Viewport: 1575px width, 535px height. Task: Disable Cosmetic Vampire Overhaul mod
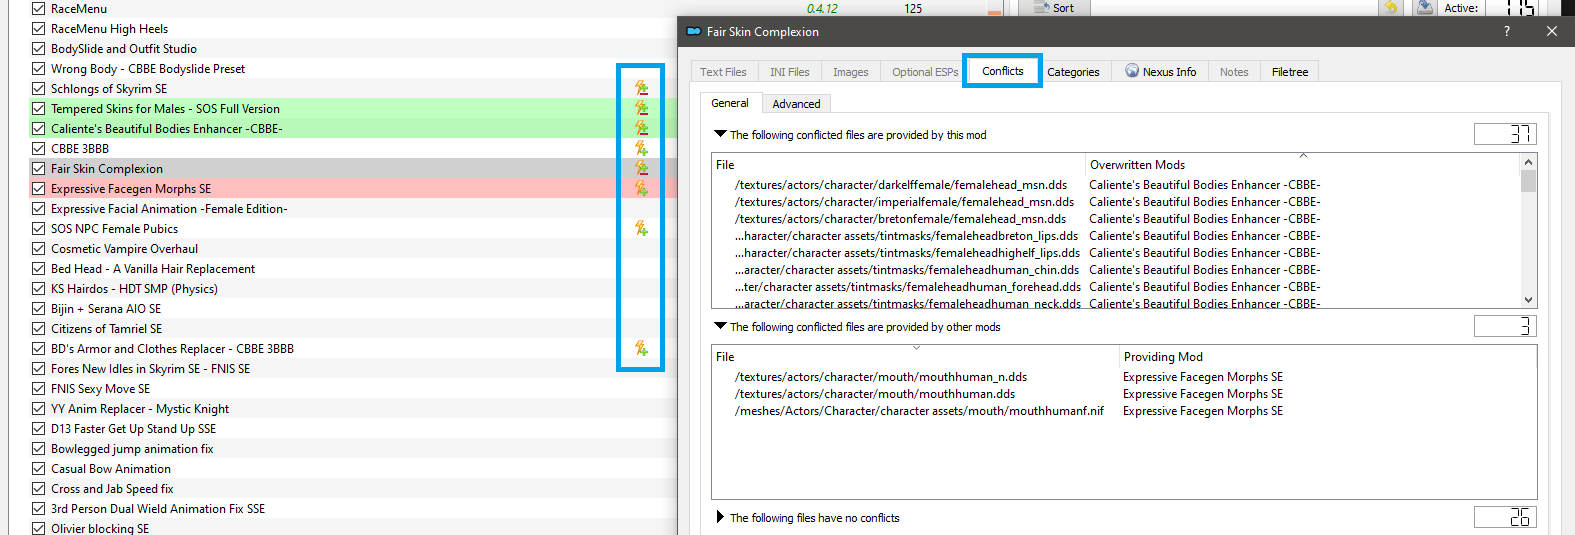pos(38,248)
